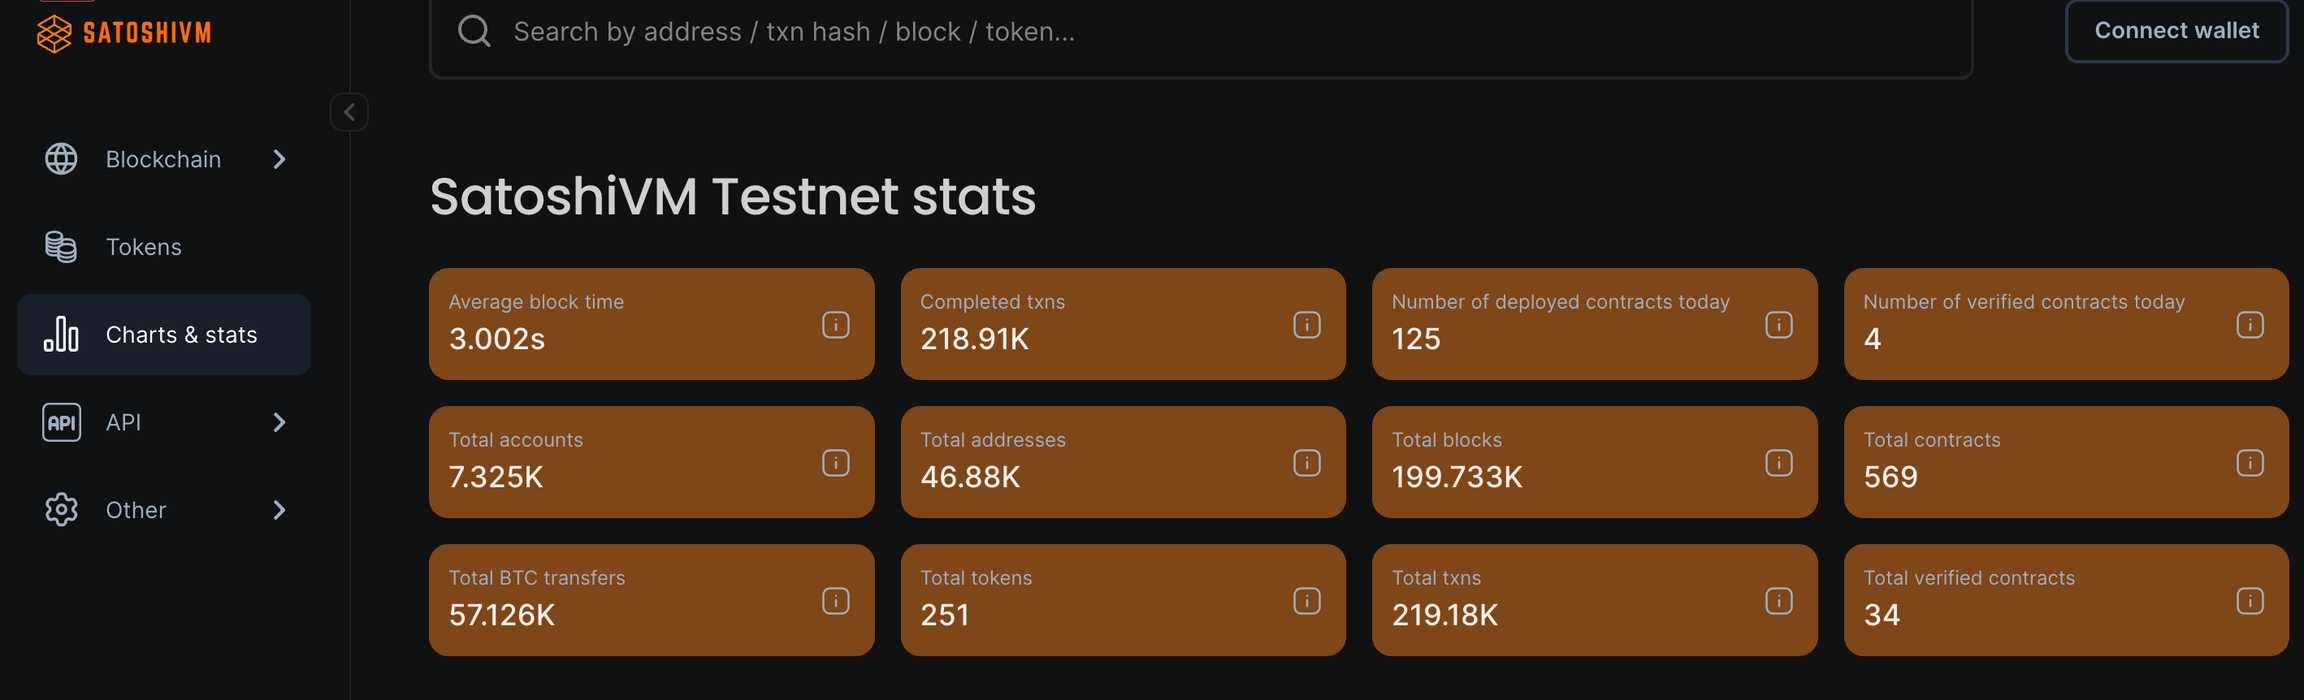
Task: Click info icon on Total tokens card
Action: tap(1307, 601)
